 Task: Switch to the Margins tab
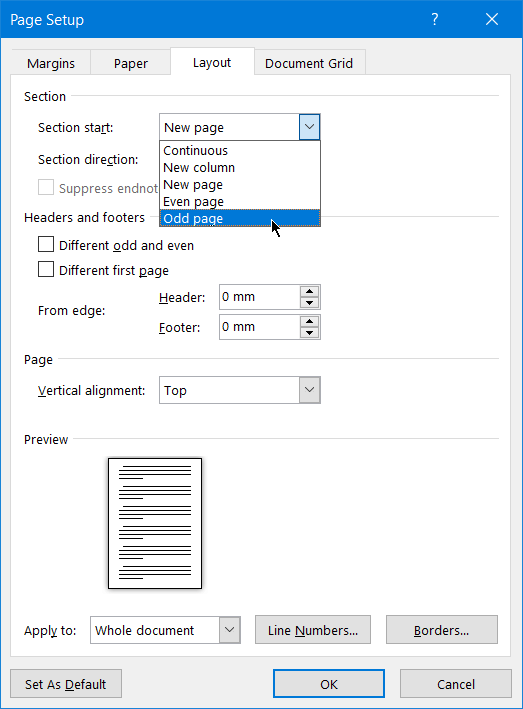51,63
